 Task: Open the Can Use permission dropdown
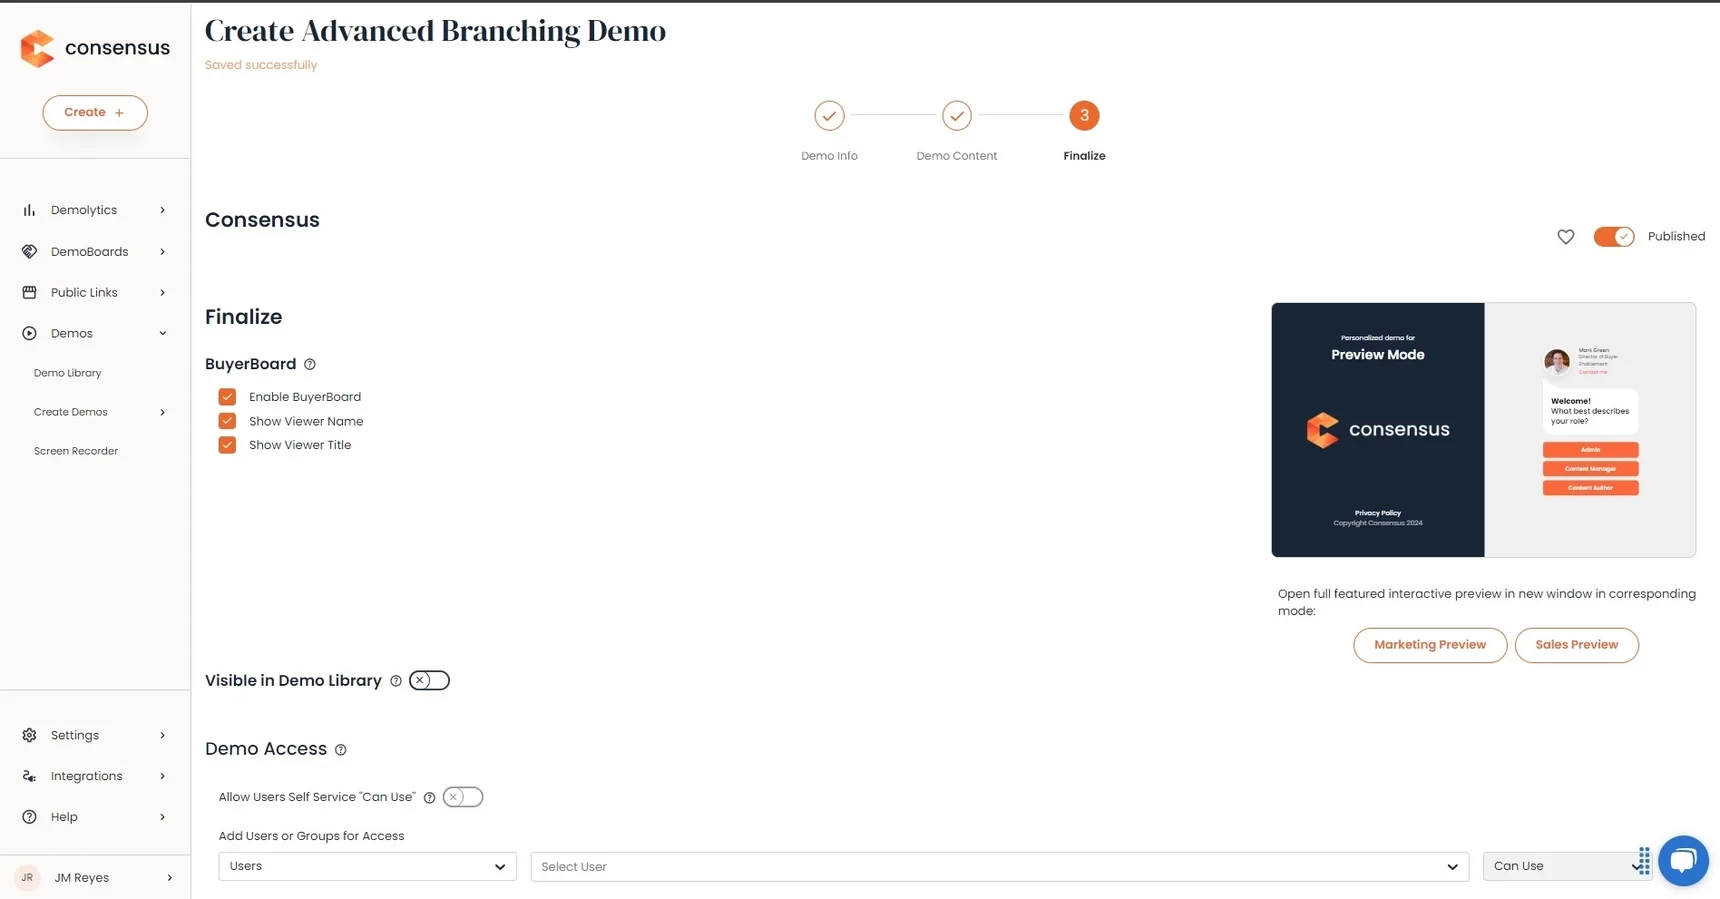click(1566, 866)
